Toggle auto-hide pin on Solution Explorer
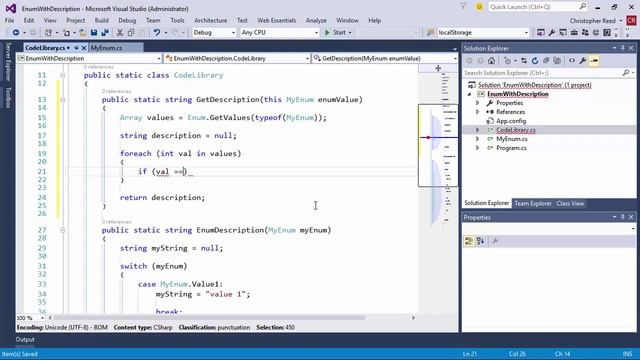 click(x=622, y=48)
